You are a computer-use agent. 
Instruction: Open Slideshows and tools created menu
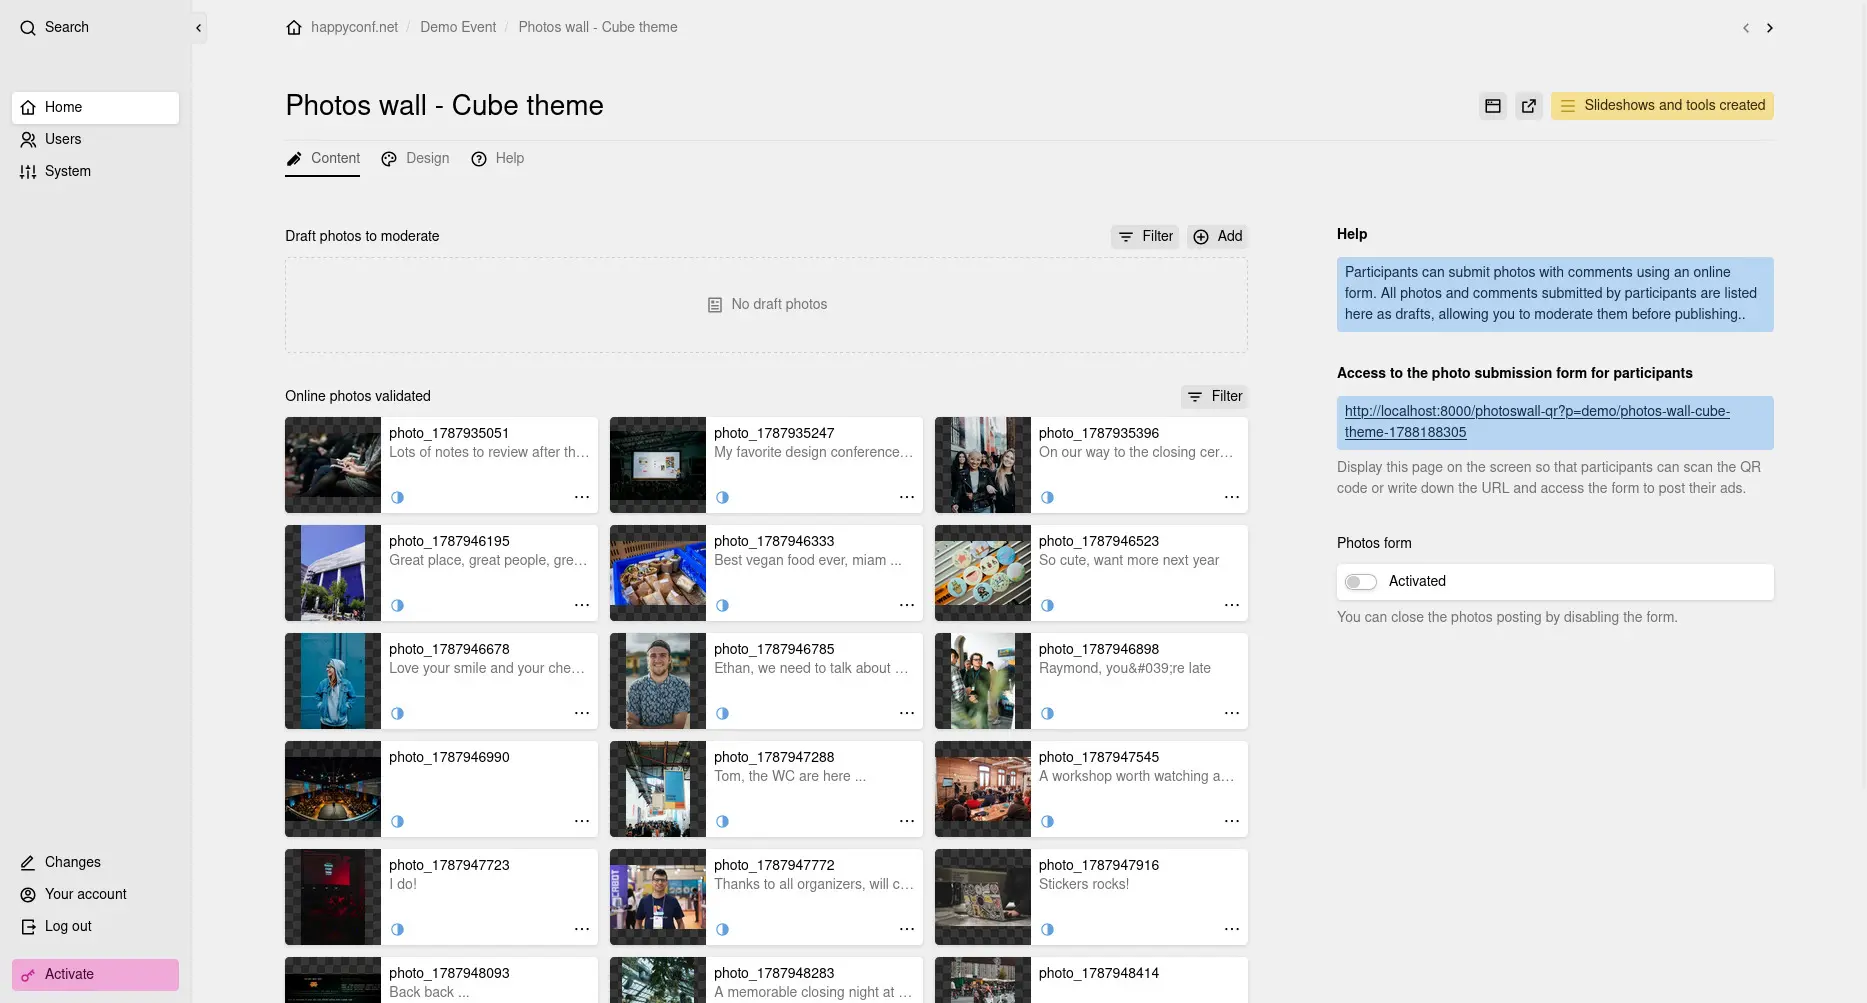pyautogui.click(x=1662, y=106)
